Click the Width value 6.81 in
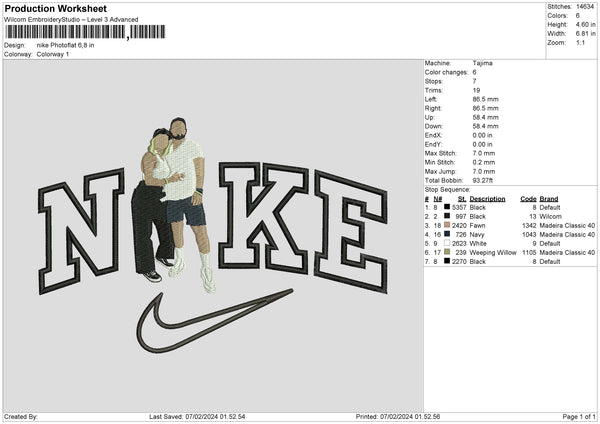The width and height of the screenshot is (600, 424). [585, 34]
